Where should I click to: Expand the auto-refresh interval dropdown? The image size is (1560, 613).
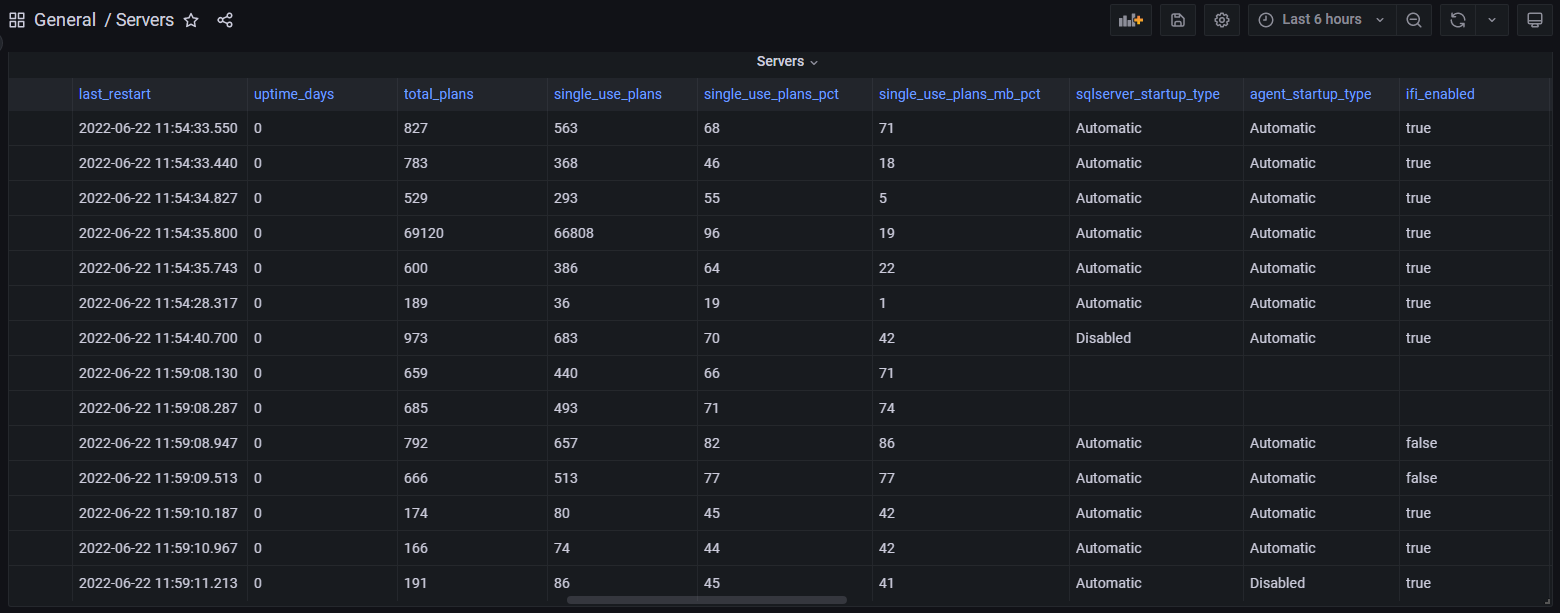pyautogui.click(x=1491, y=19)
